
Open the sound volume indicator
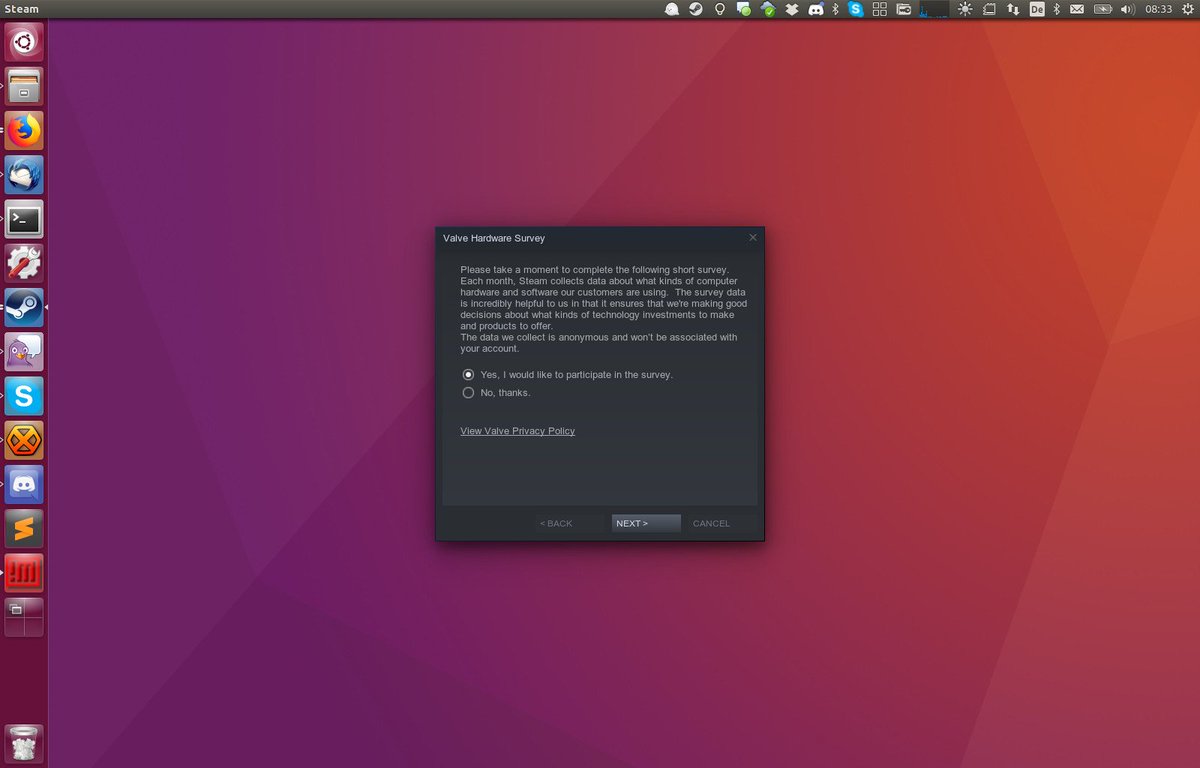(x=1128, y=9)
